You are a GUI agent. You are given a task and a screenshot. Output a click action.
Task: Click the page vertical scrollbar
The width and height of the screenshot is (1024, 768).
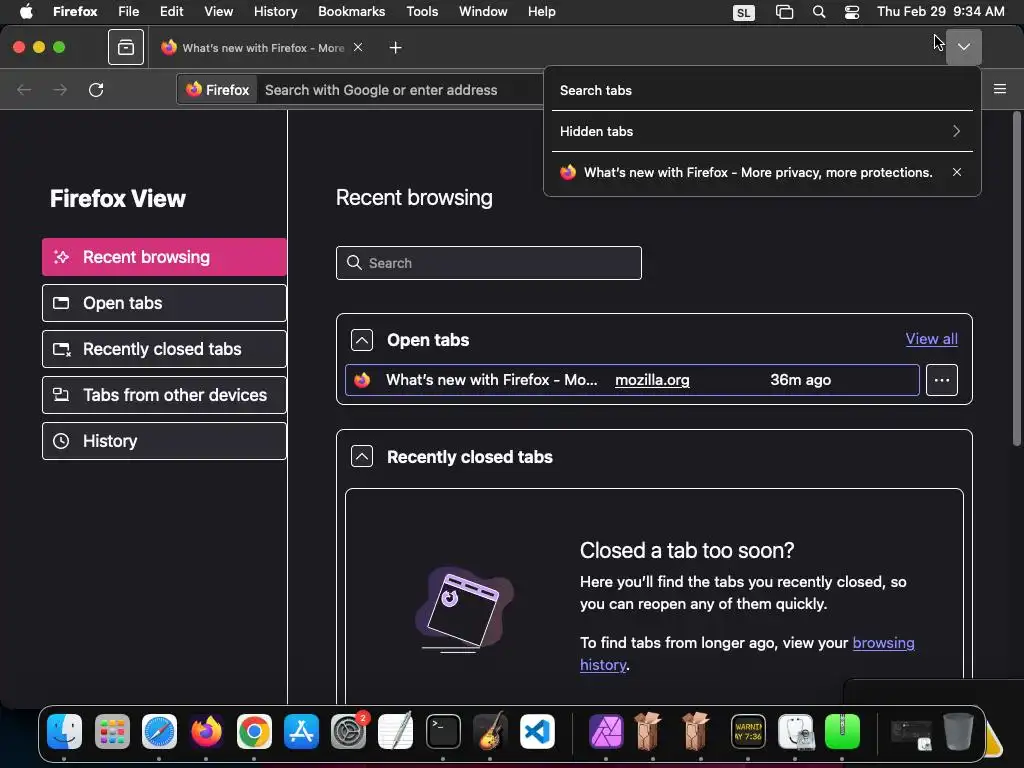click(x=1016, y=280)
